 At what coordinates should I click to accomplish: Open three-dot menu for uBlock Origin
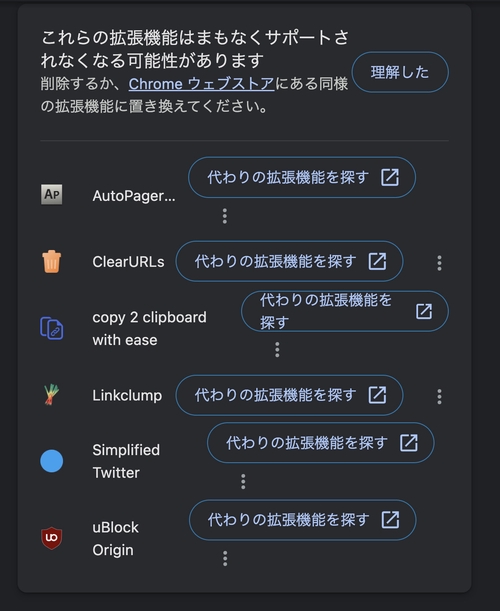[x=225, y=558]
